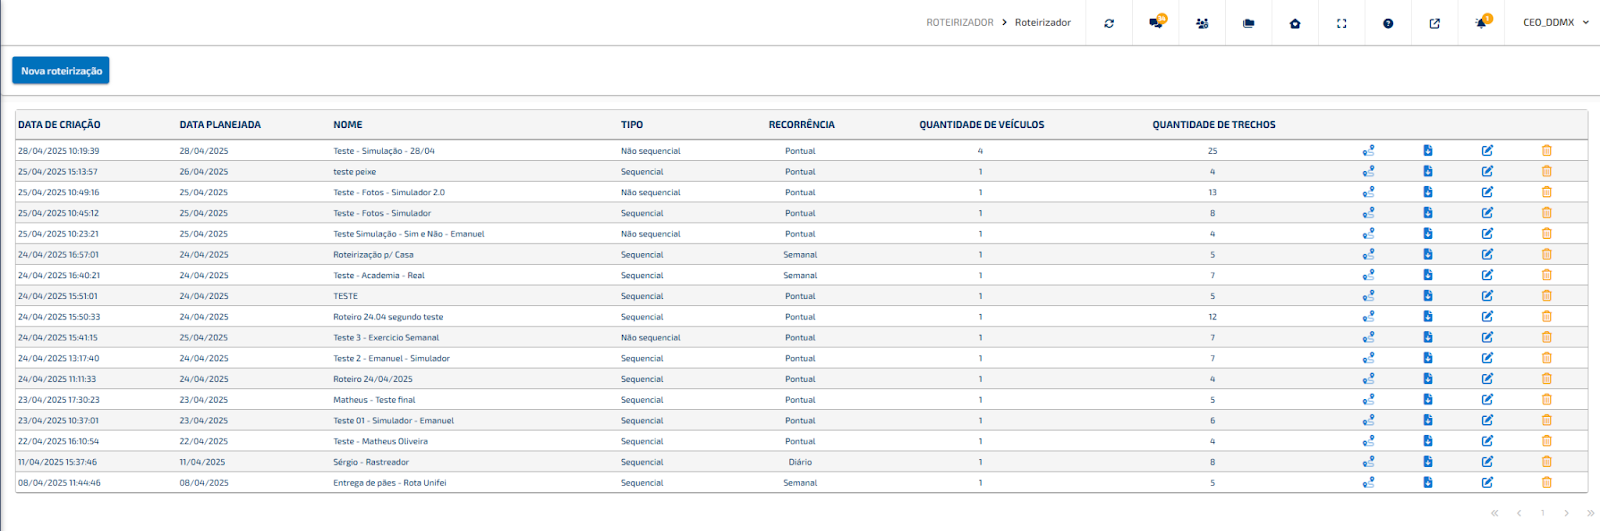Screen dimensions: 1600x531
Task: Open the folders icon in header
Action: (1249, 23)
